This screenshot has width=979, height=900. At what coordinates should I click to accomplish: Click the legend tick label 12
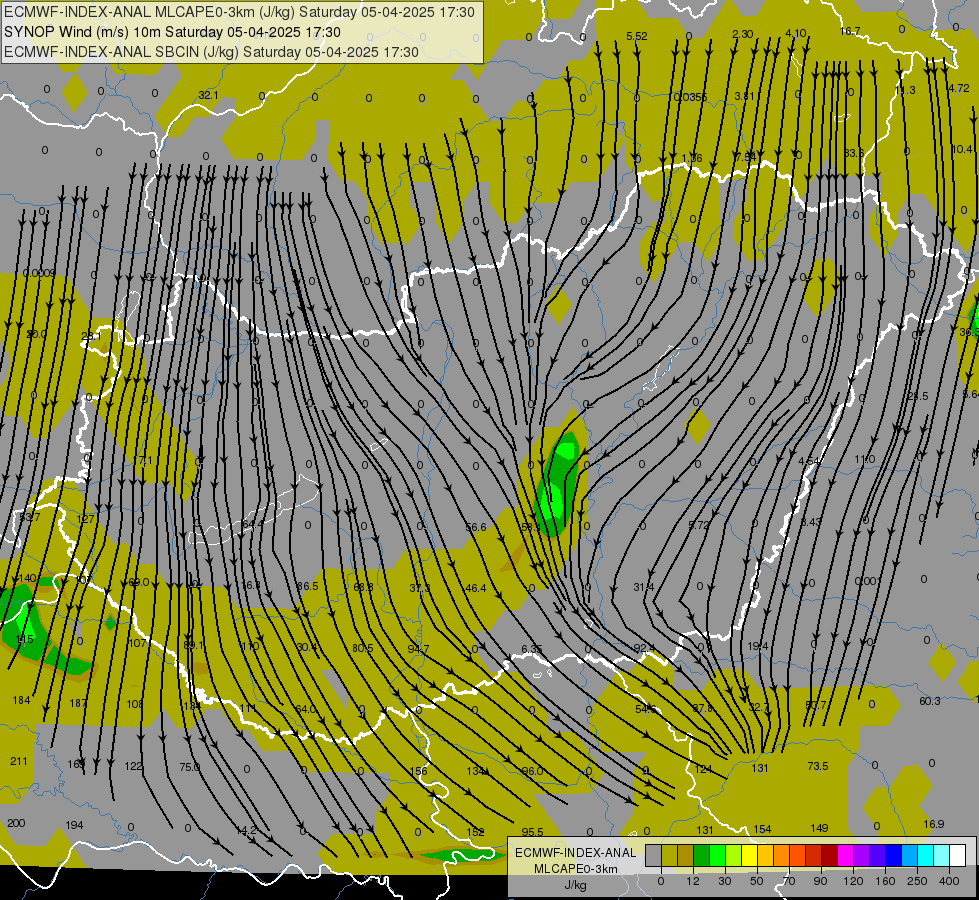[x=693, y=881]
